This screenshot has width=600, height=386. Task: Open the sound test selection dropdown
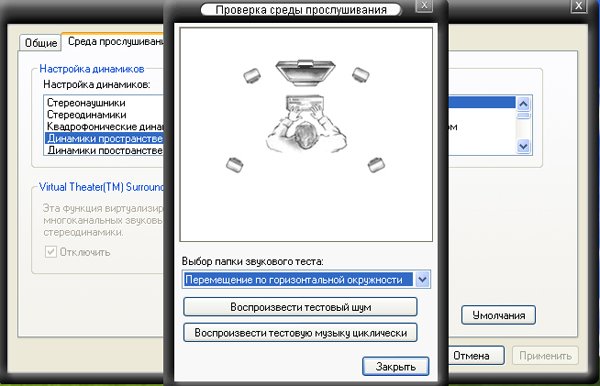(422, 280)
